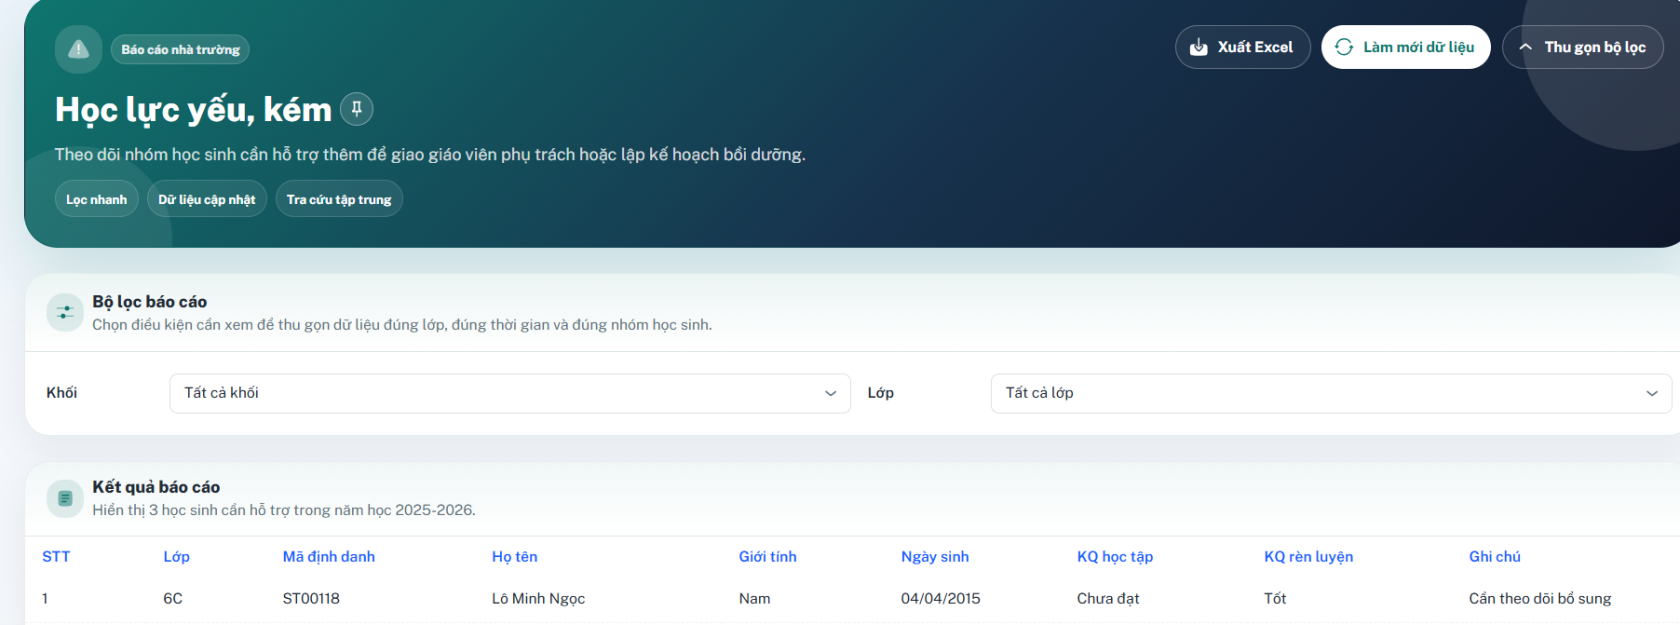The height and width of the screenshot is (625, 1680).
Task: Click the filter sliders icon beside Bộ lọc báo cáo
Action: point(65,312)
